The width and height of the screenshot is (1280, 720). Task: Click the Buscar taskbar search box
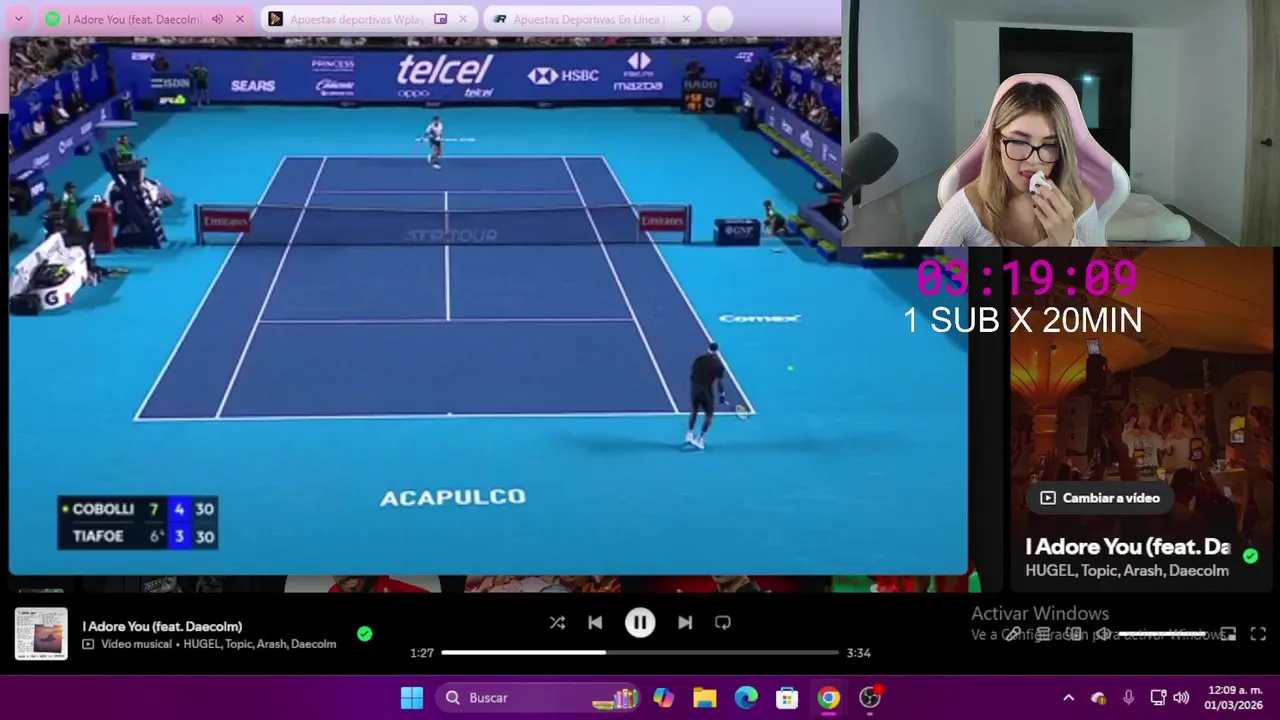538,698
